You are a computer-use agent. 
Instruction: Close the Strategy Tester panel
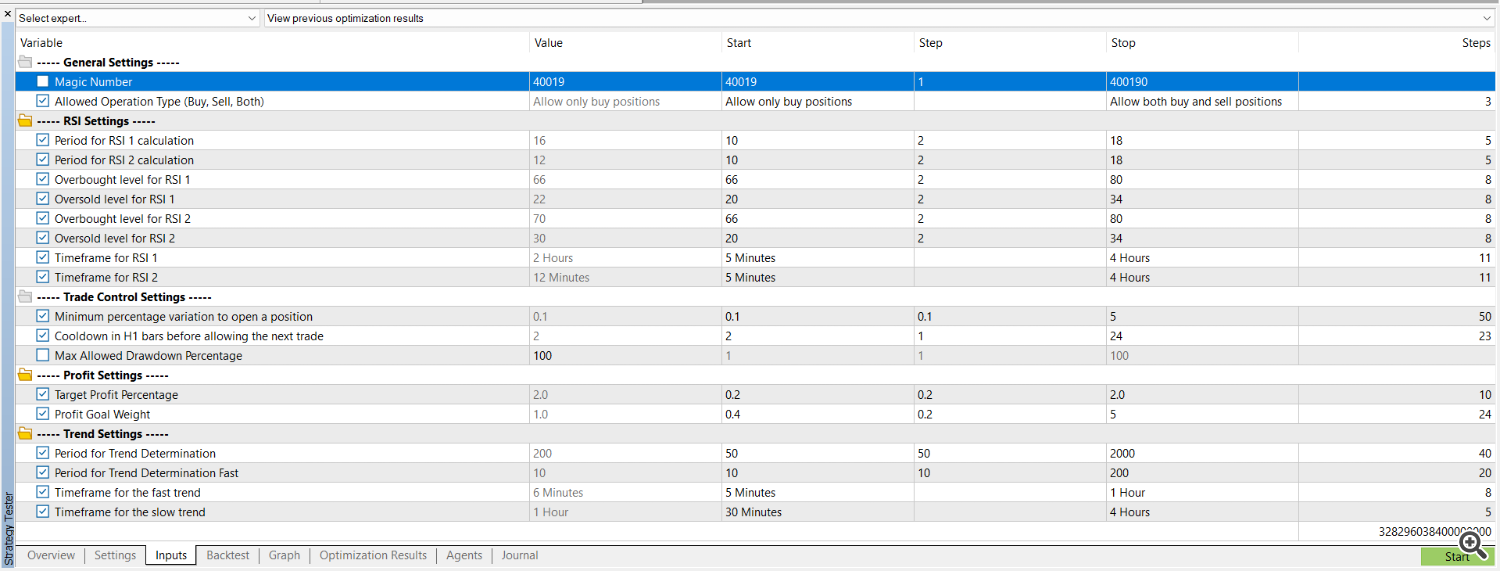(x=8, y=14)
